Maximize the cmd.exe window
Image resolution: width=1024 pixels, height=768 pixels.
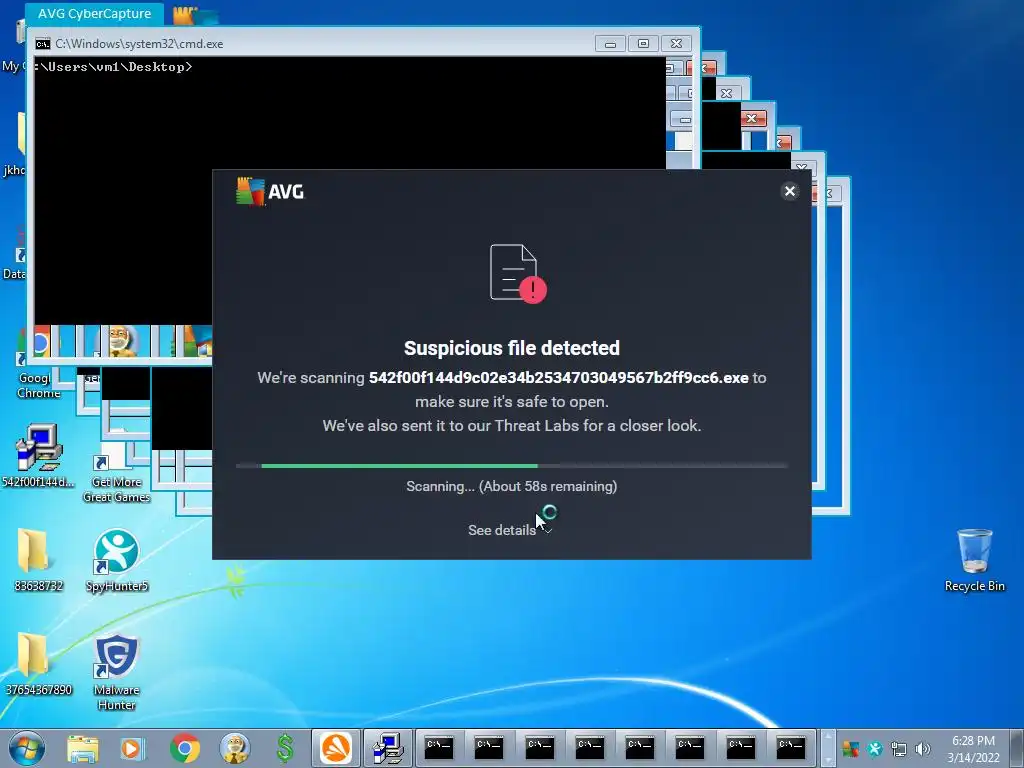point(643,44)
